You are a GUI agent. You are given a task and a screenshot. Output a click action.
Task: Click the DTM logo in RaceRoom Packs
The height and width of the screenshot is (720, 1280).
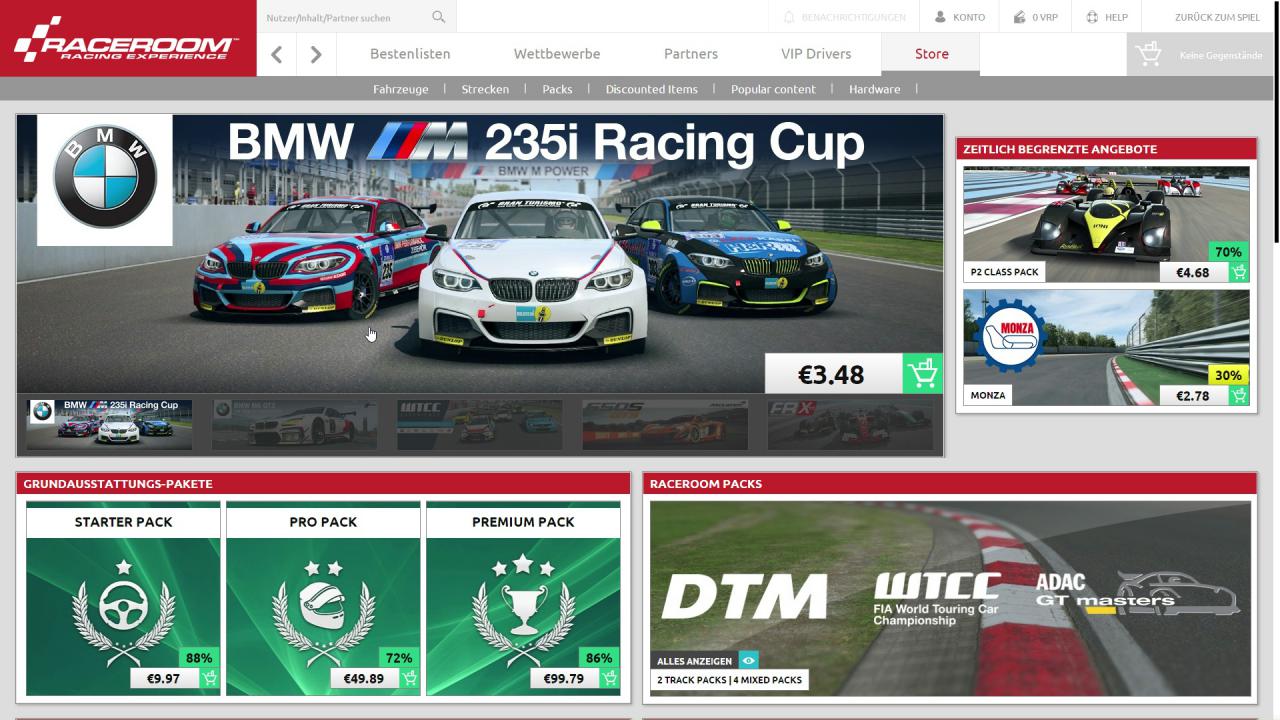tap(744, 596)
